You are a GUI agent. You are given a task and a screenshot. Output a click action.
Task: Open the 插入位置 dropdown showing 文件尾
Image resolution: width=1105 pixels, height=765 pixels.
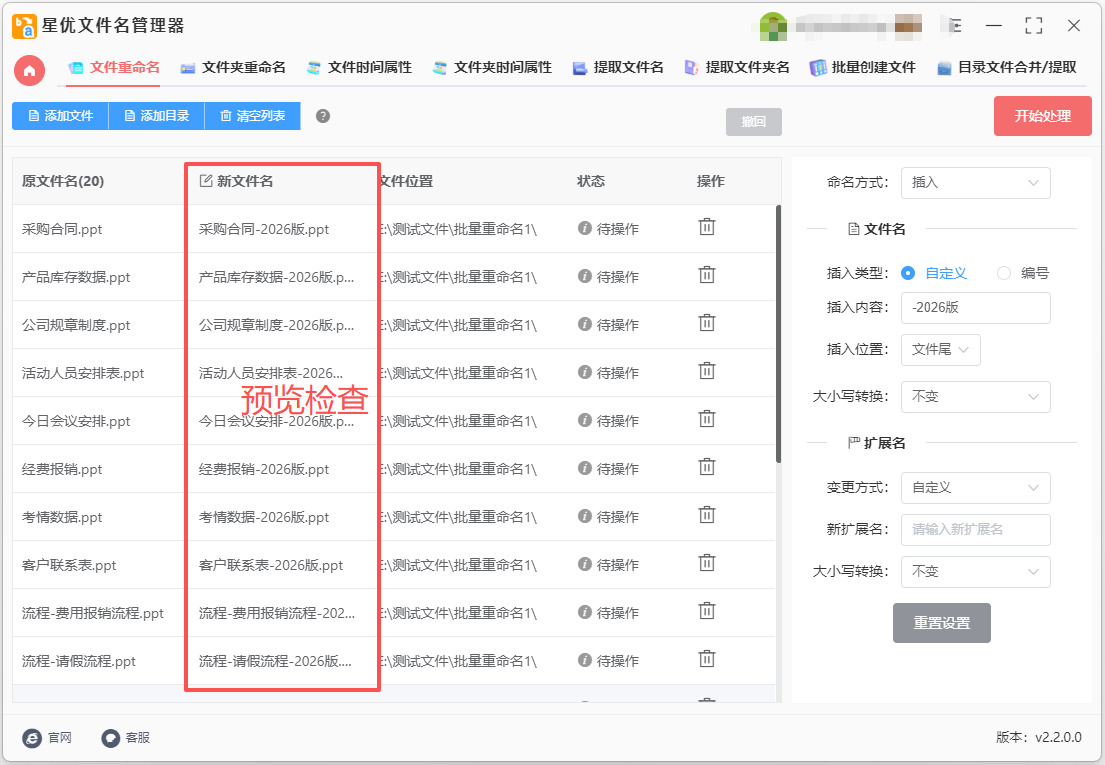click(x=940, y=349)
